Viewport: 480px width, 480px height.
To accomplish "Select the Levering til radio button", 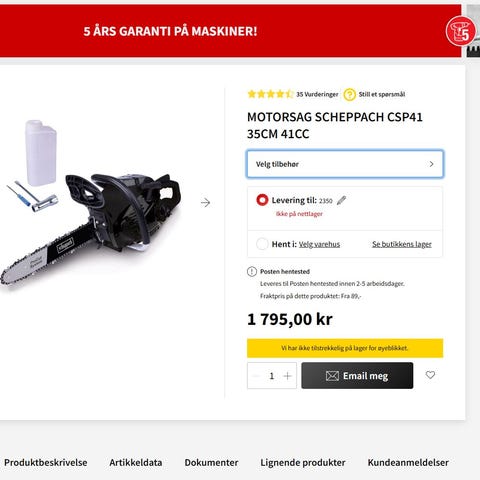I will point(262,200).
